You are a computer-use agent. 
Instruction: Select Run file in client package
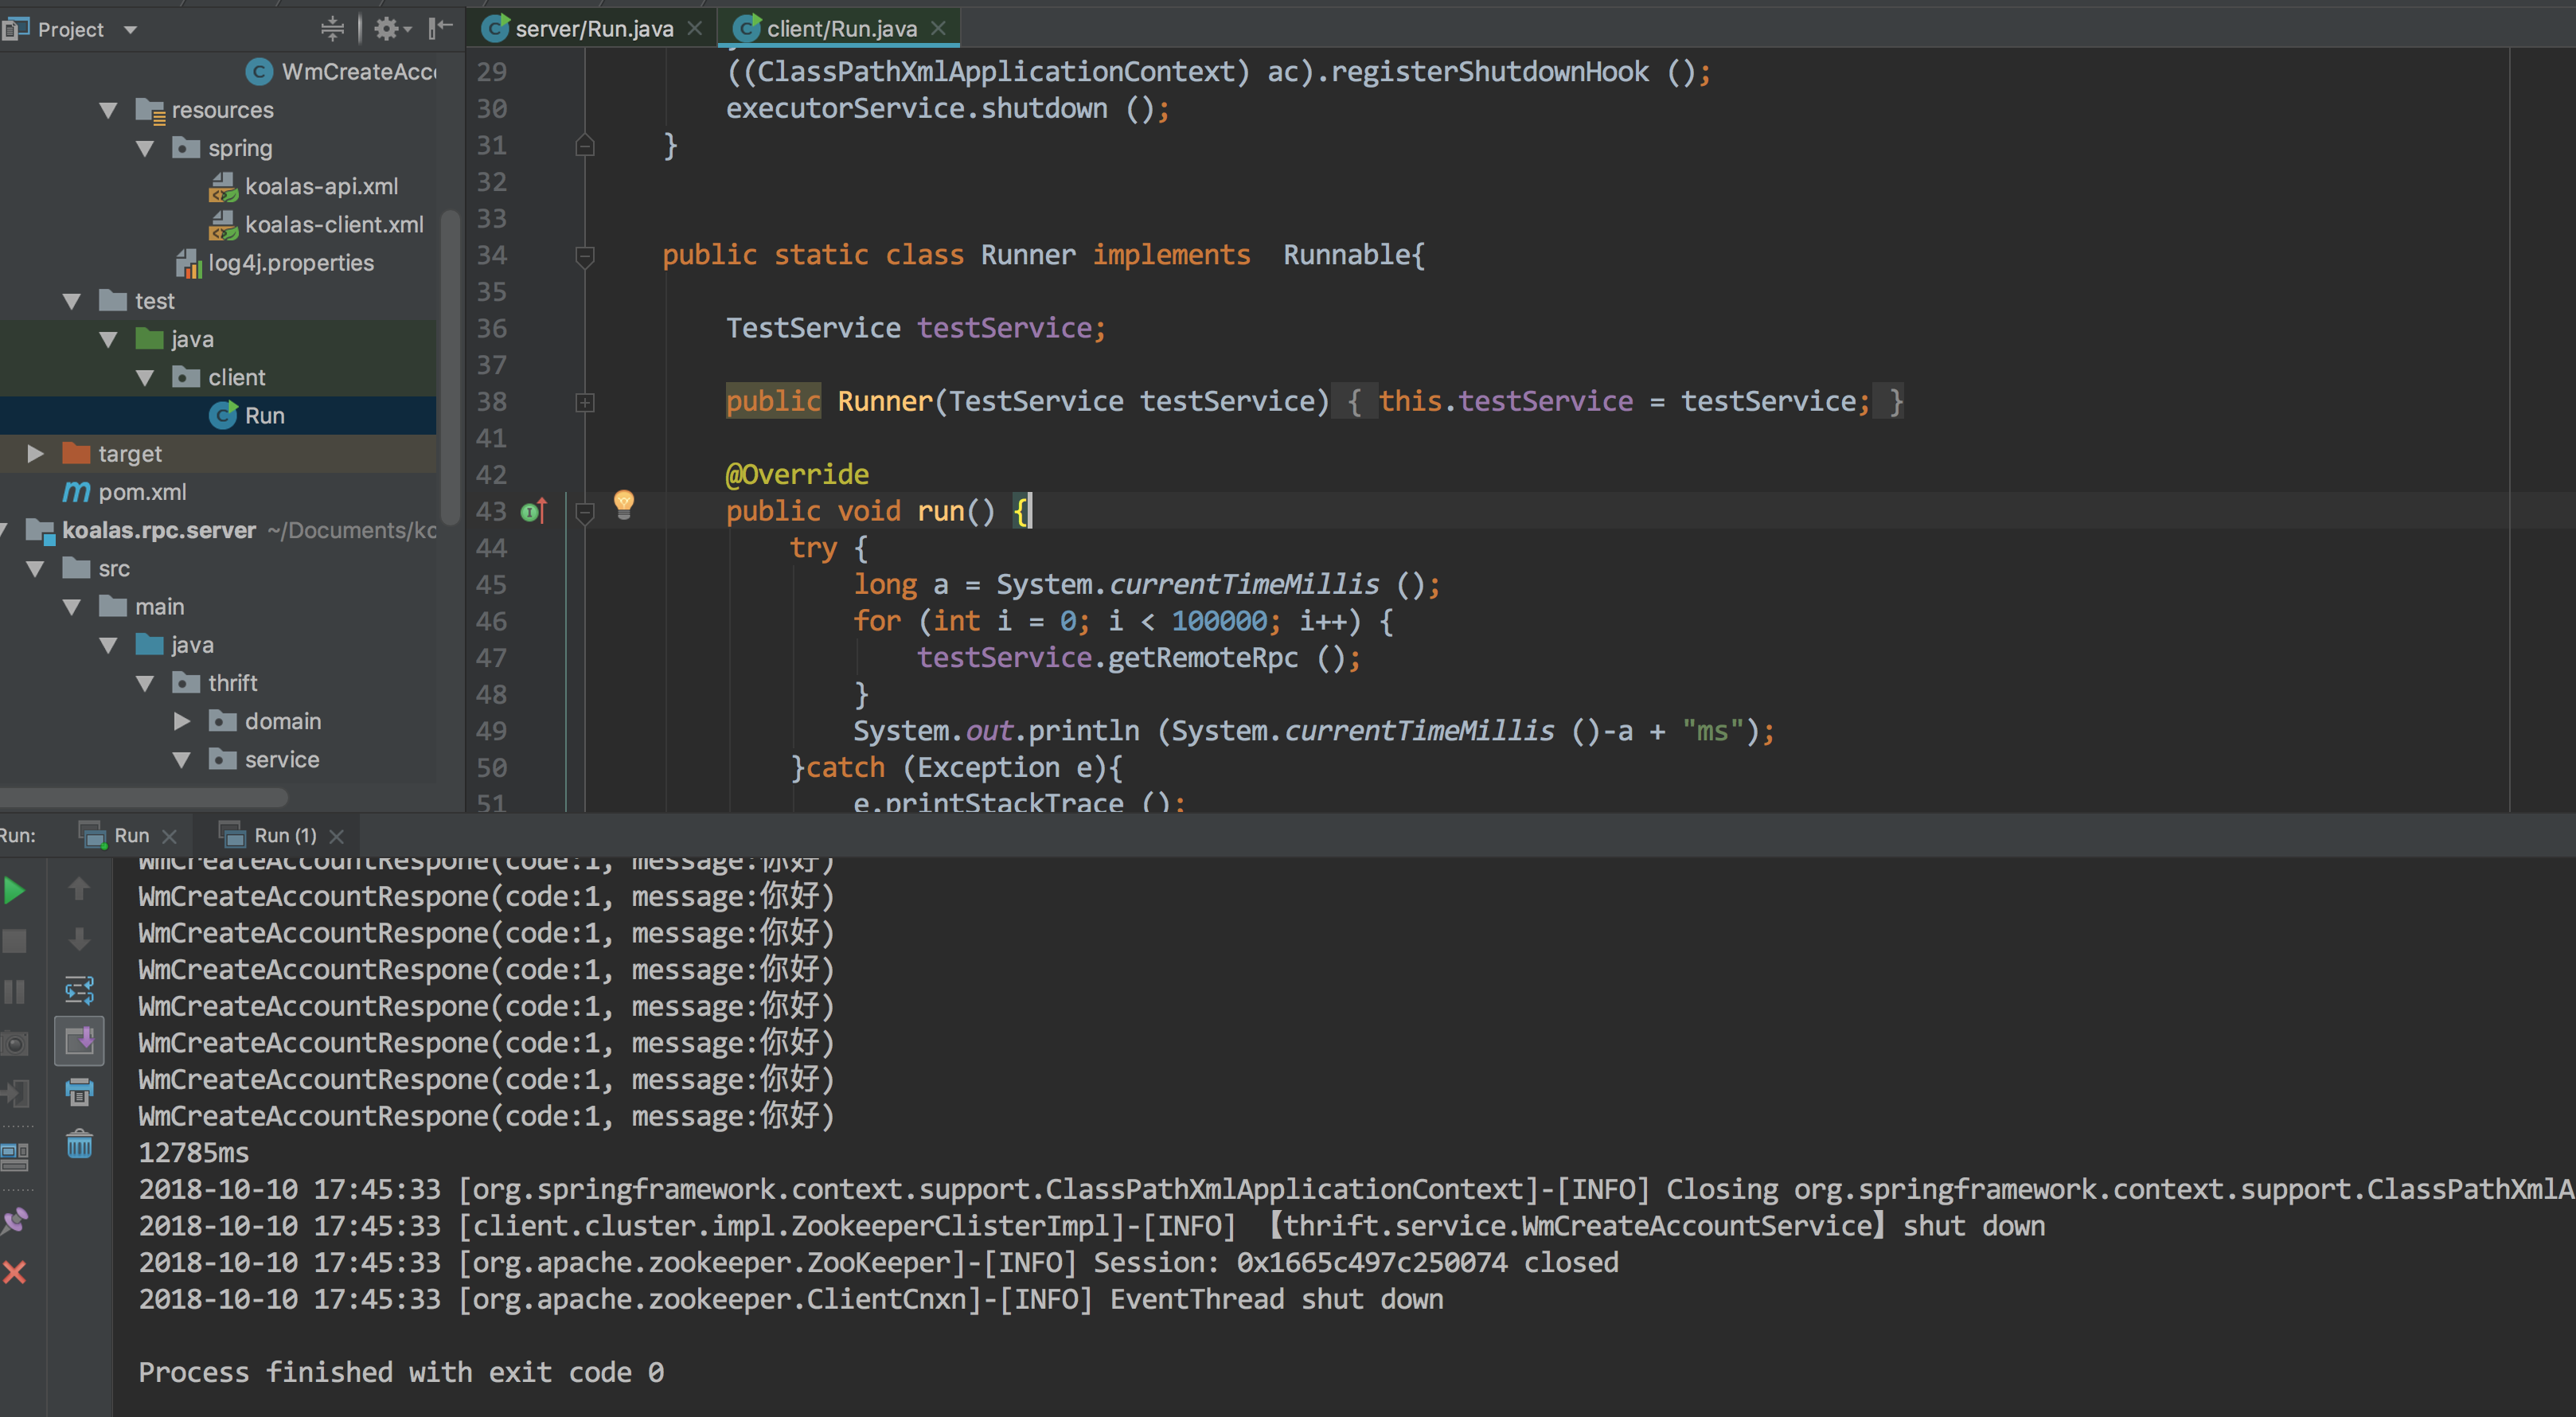(x=267, y=414)
